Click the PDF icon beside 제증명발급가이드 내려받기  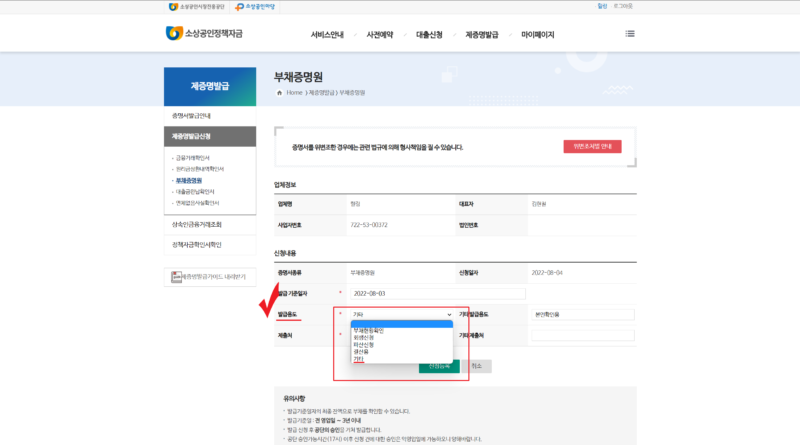pyautogui.click(x=176, y=277)
